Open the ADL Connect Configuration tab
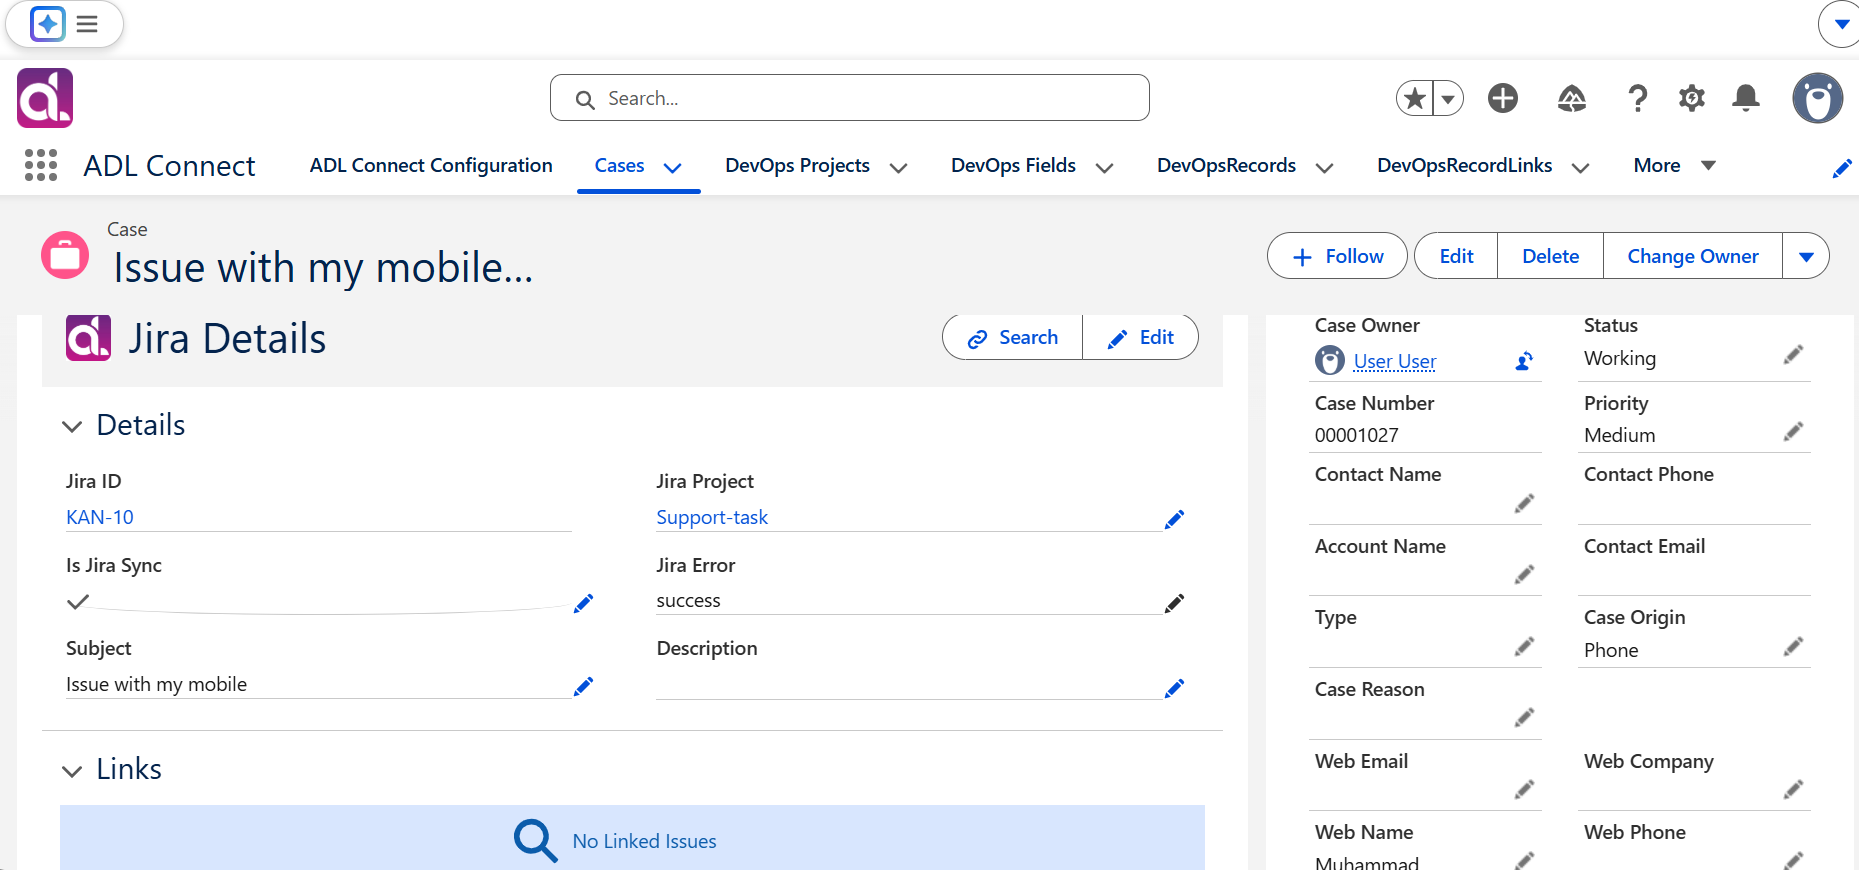The image size is (1859, 870). click(431, 165)
